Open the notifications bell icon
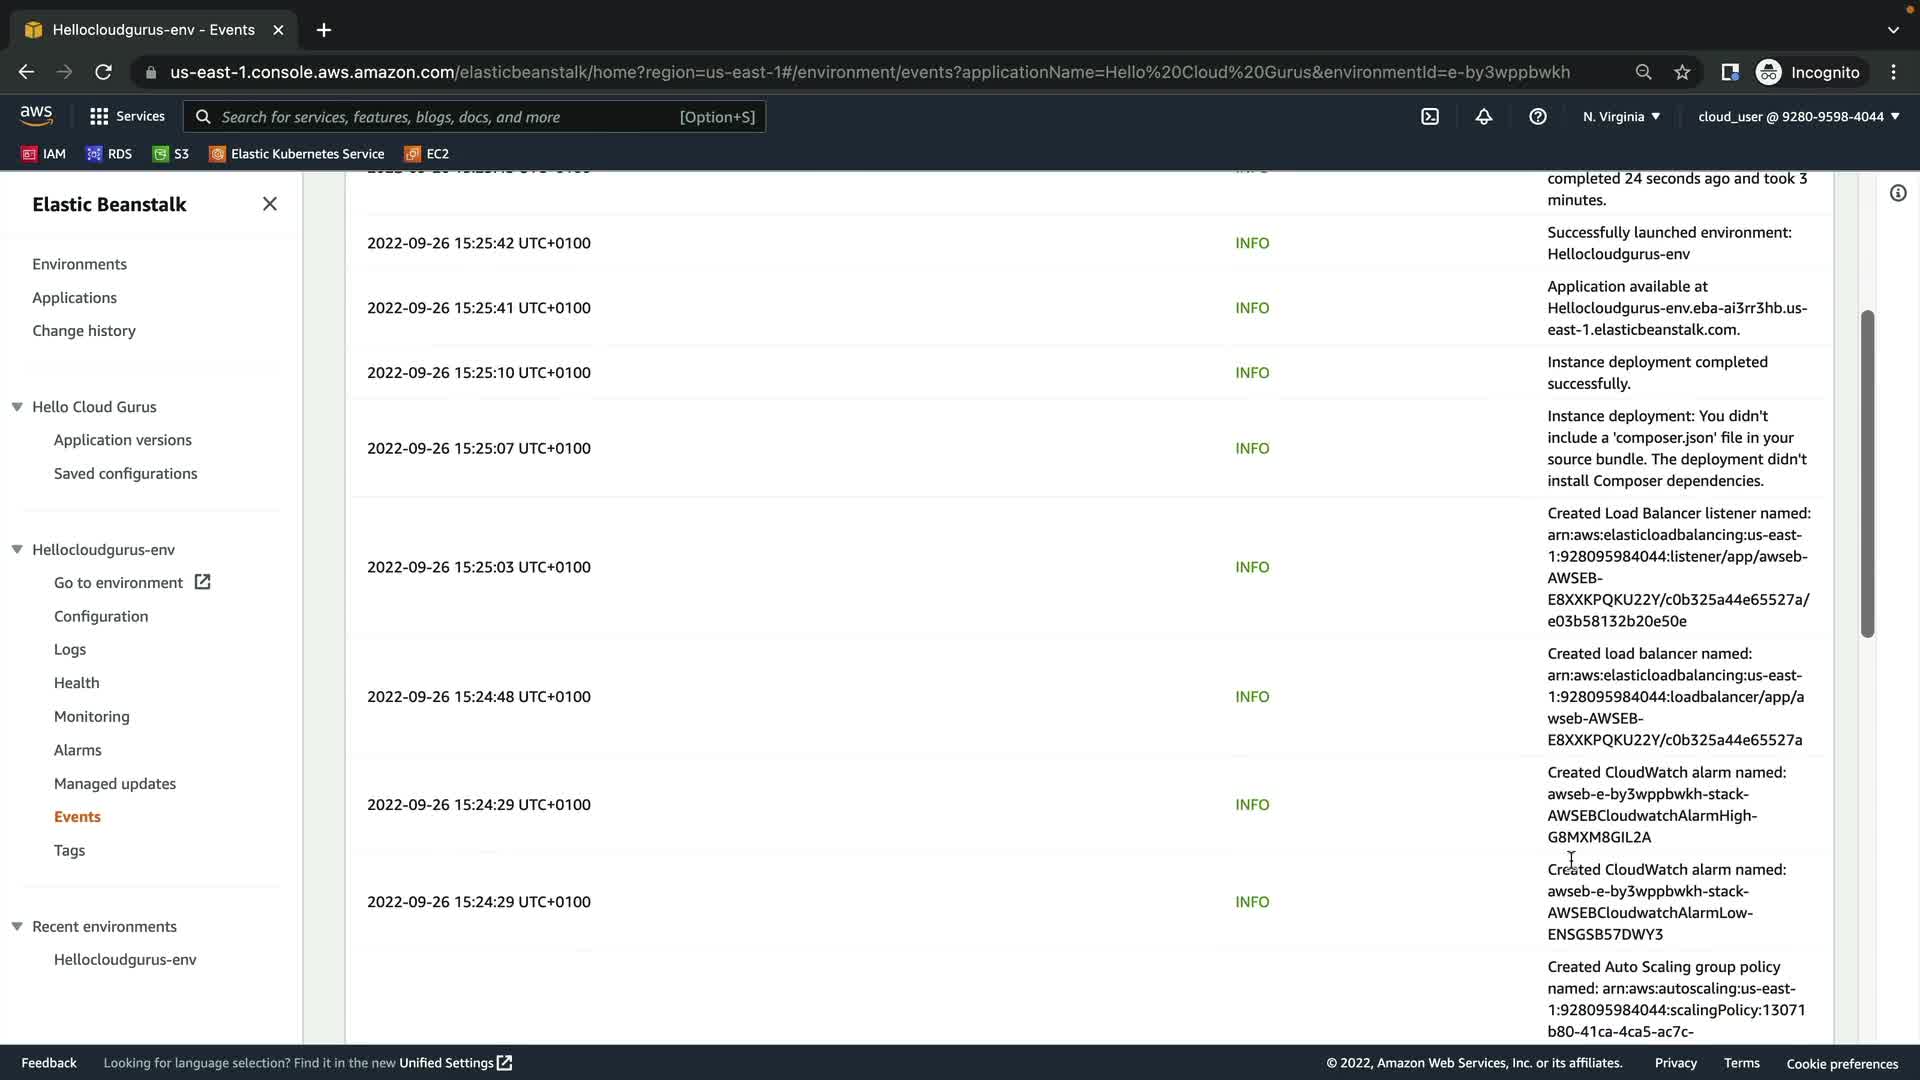This screenshot has width=1920, height=1080. 1484,117
